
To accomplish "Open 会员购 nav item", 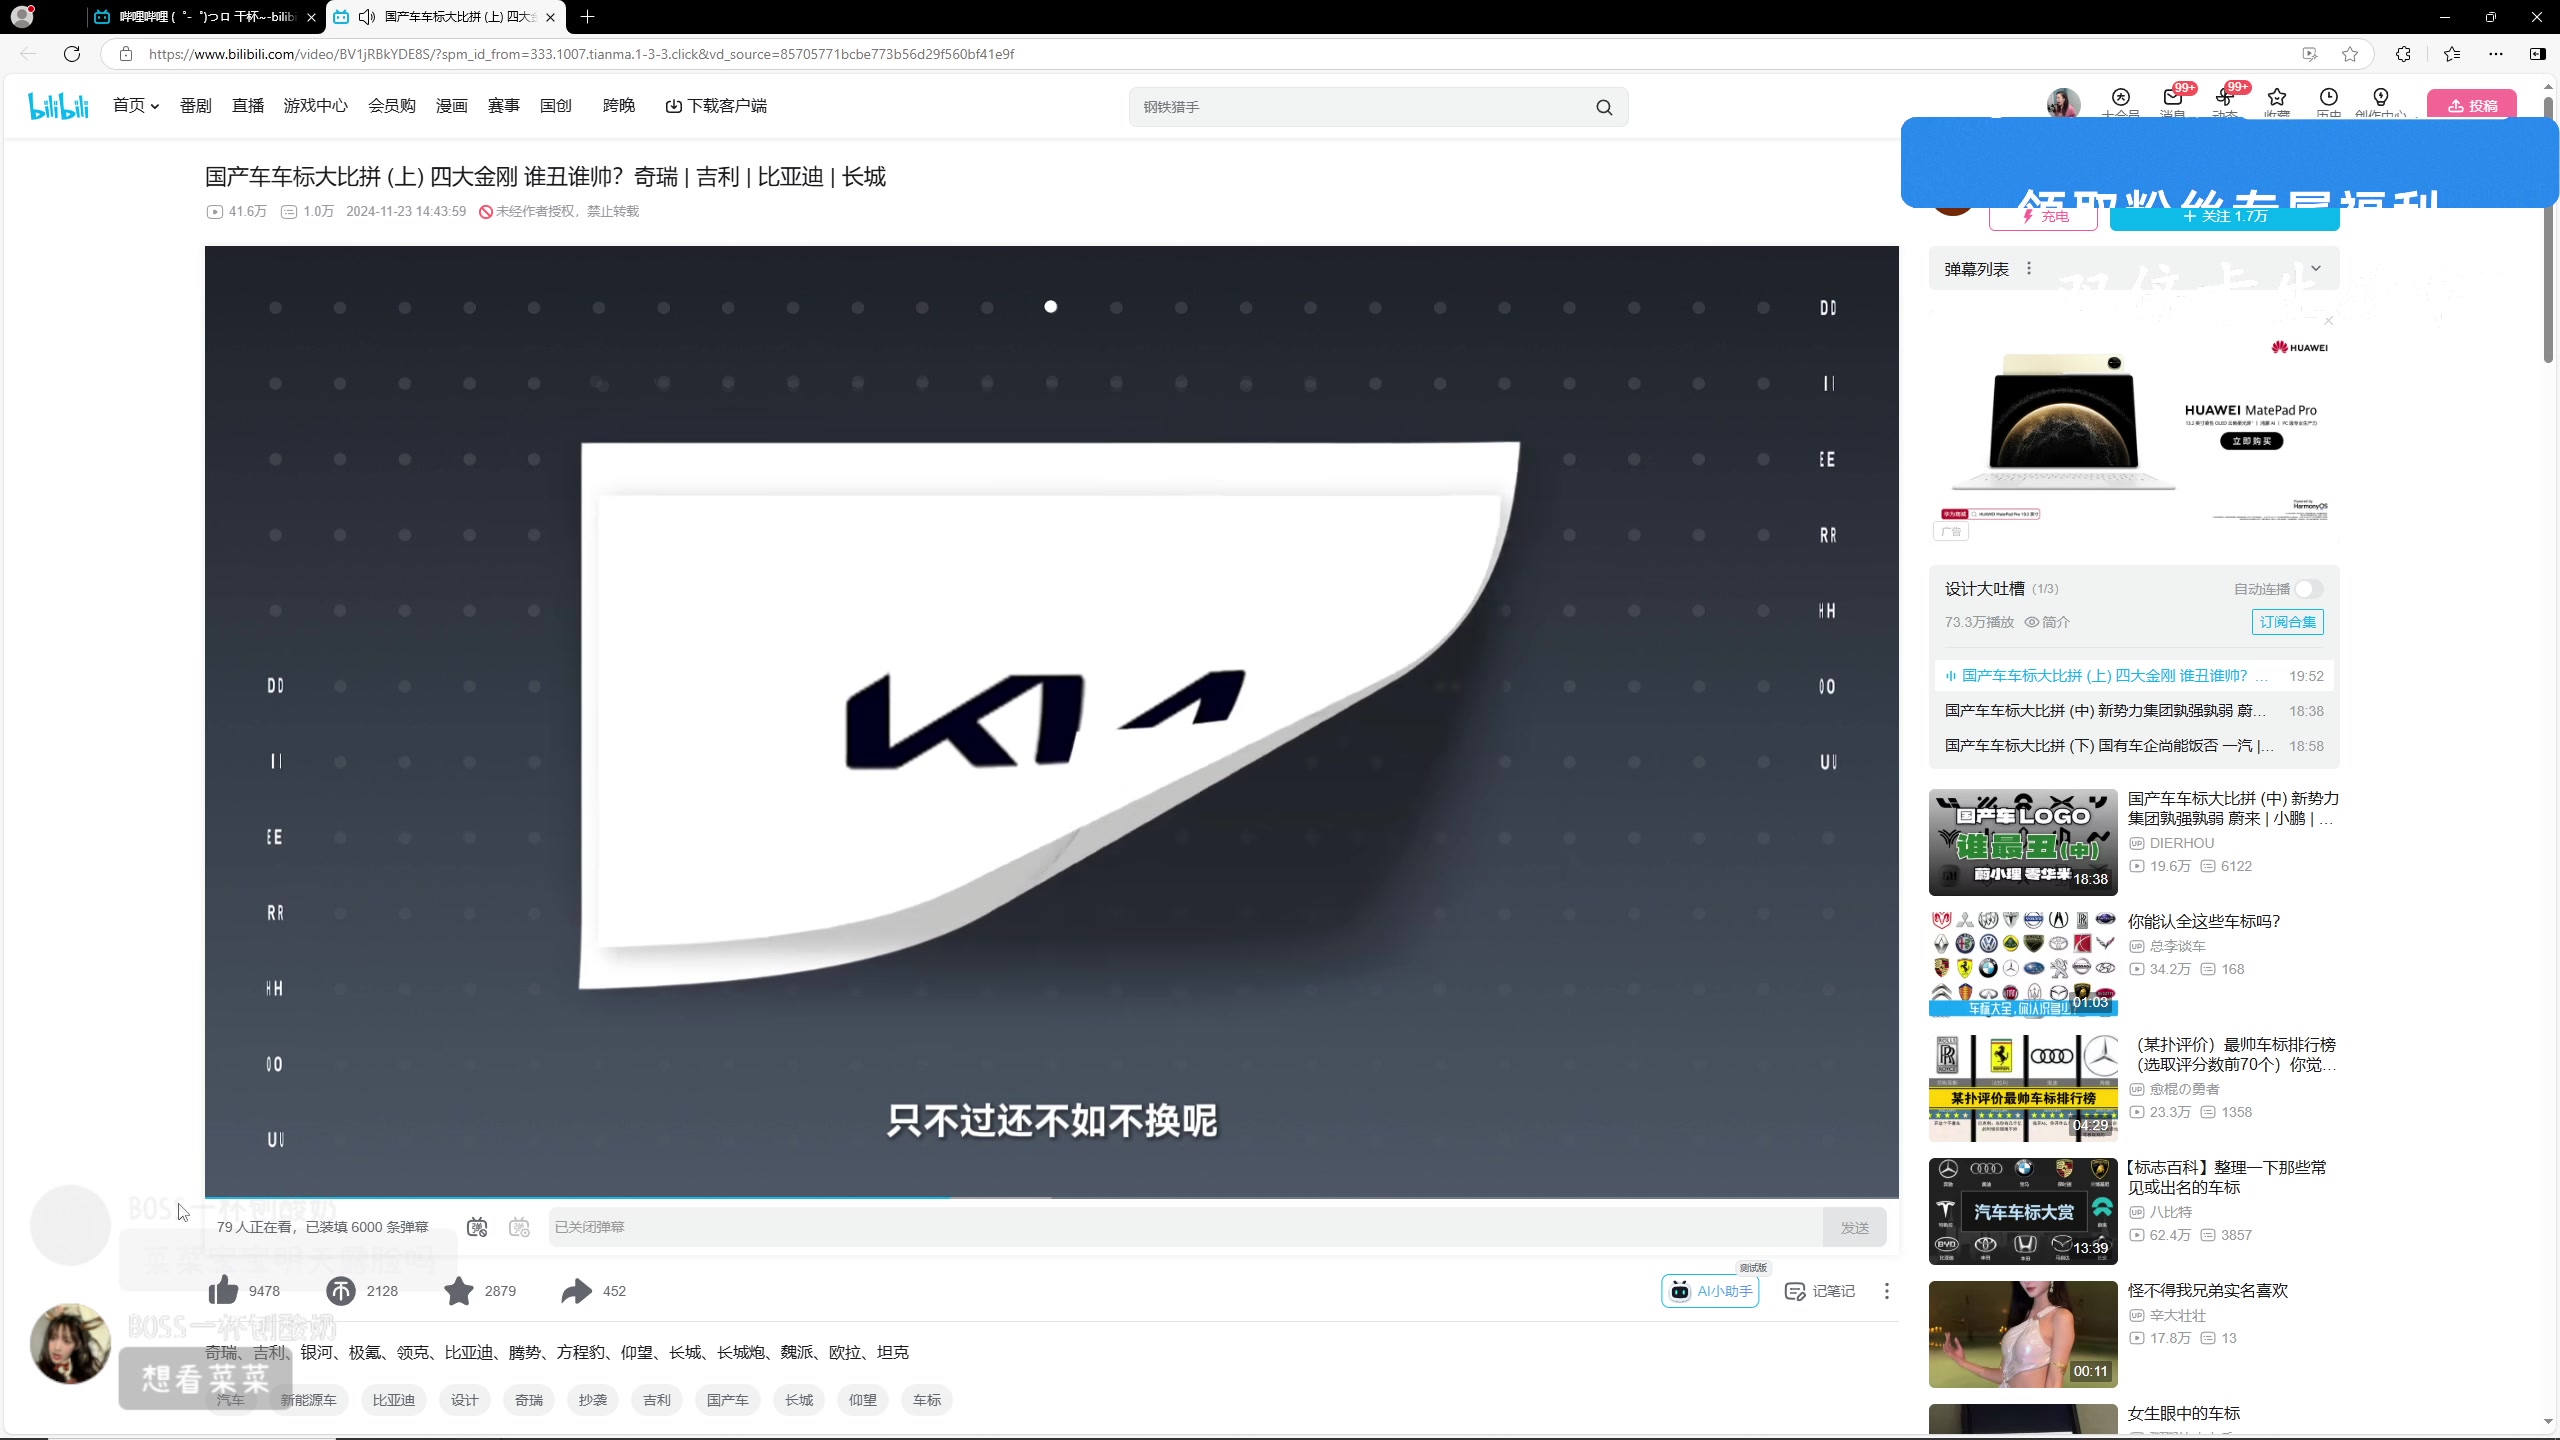I will (392, 106).
